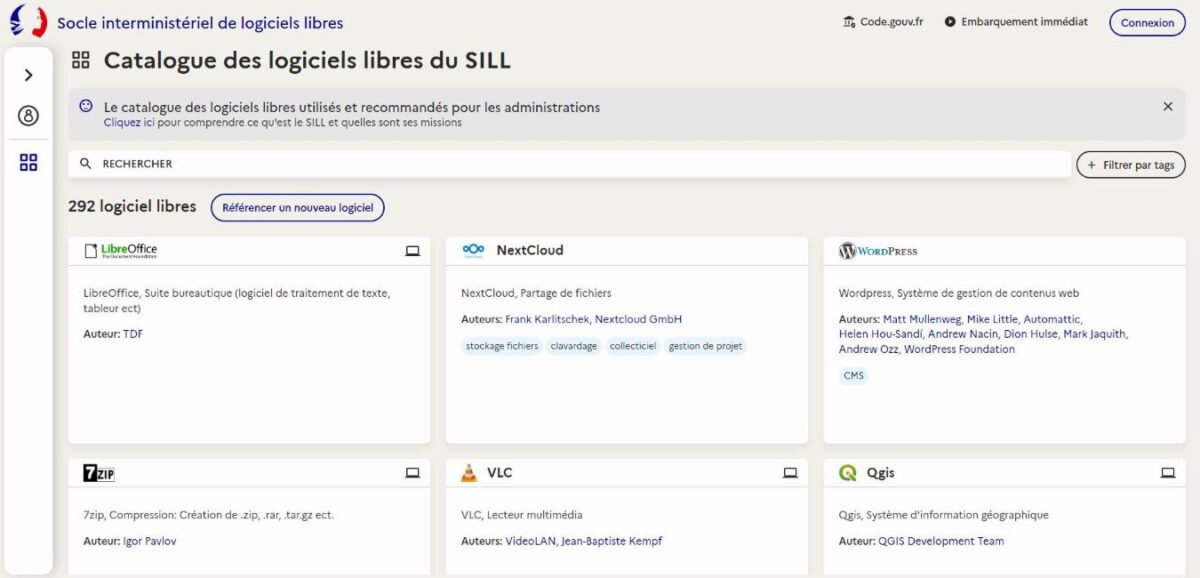Select the CMS tag on WordPress card
This screenshot has height=578, width=1200.
[x=853, y=376]
